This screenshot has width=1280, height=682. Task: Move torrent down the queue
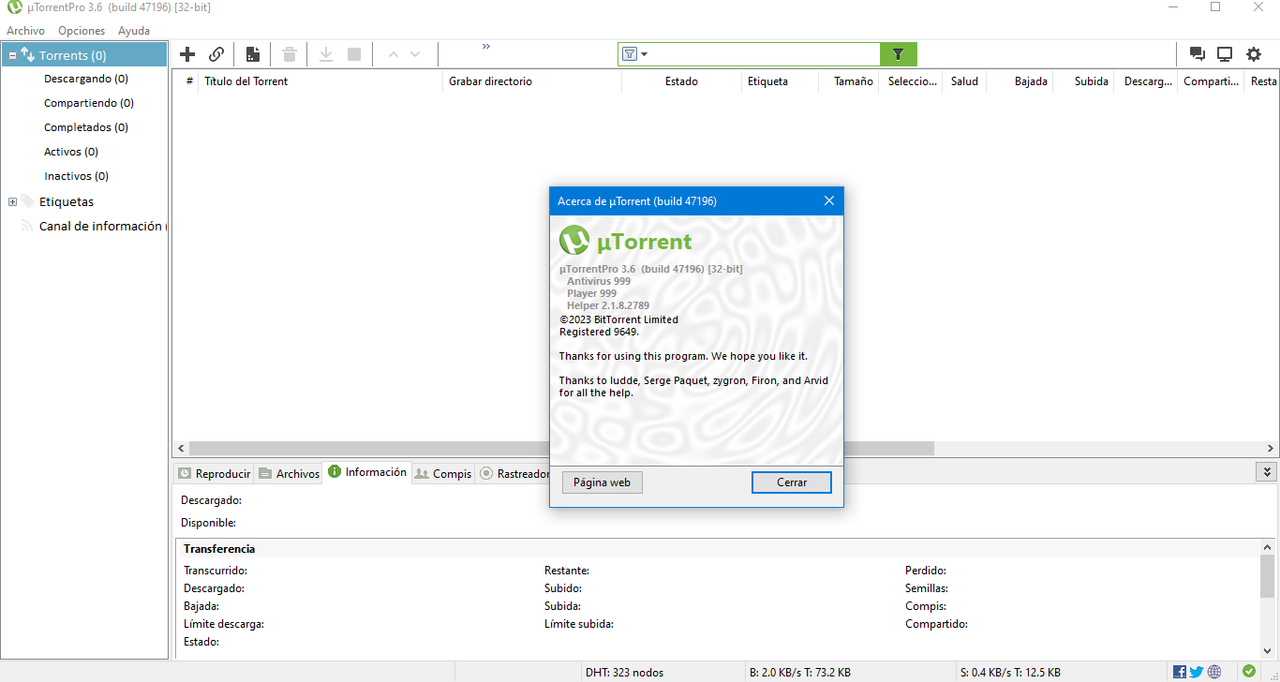coord(415,54)
